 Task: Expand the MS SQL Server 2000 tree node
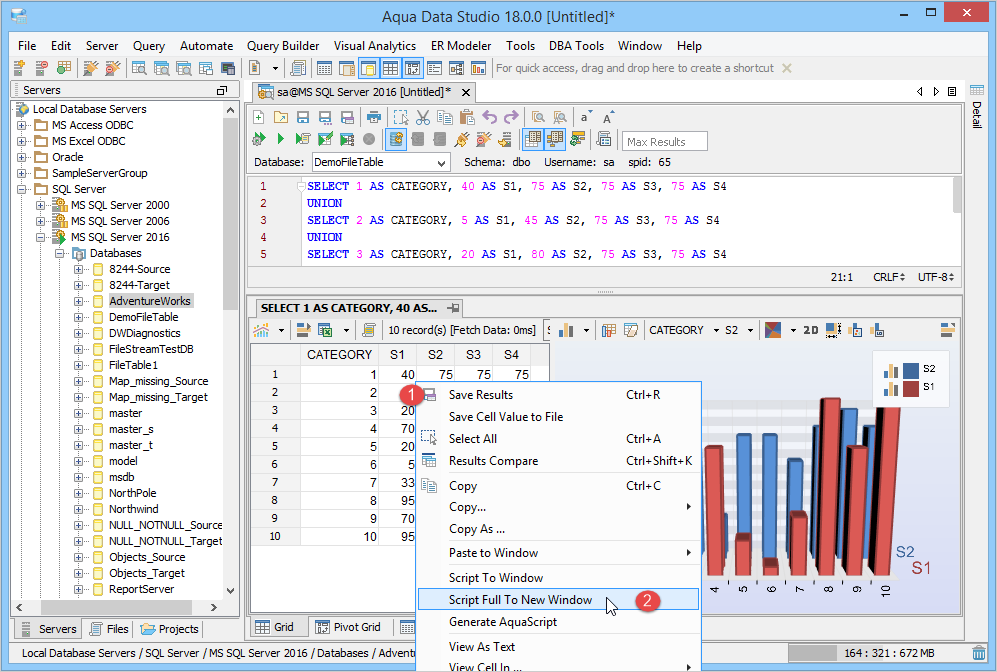point(41,205)
